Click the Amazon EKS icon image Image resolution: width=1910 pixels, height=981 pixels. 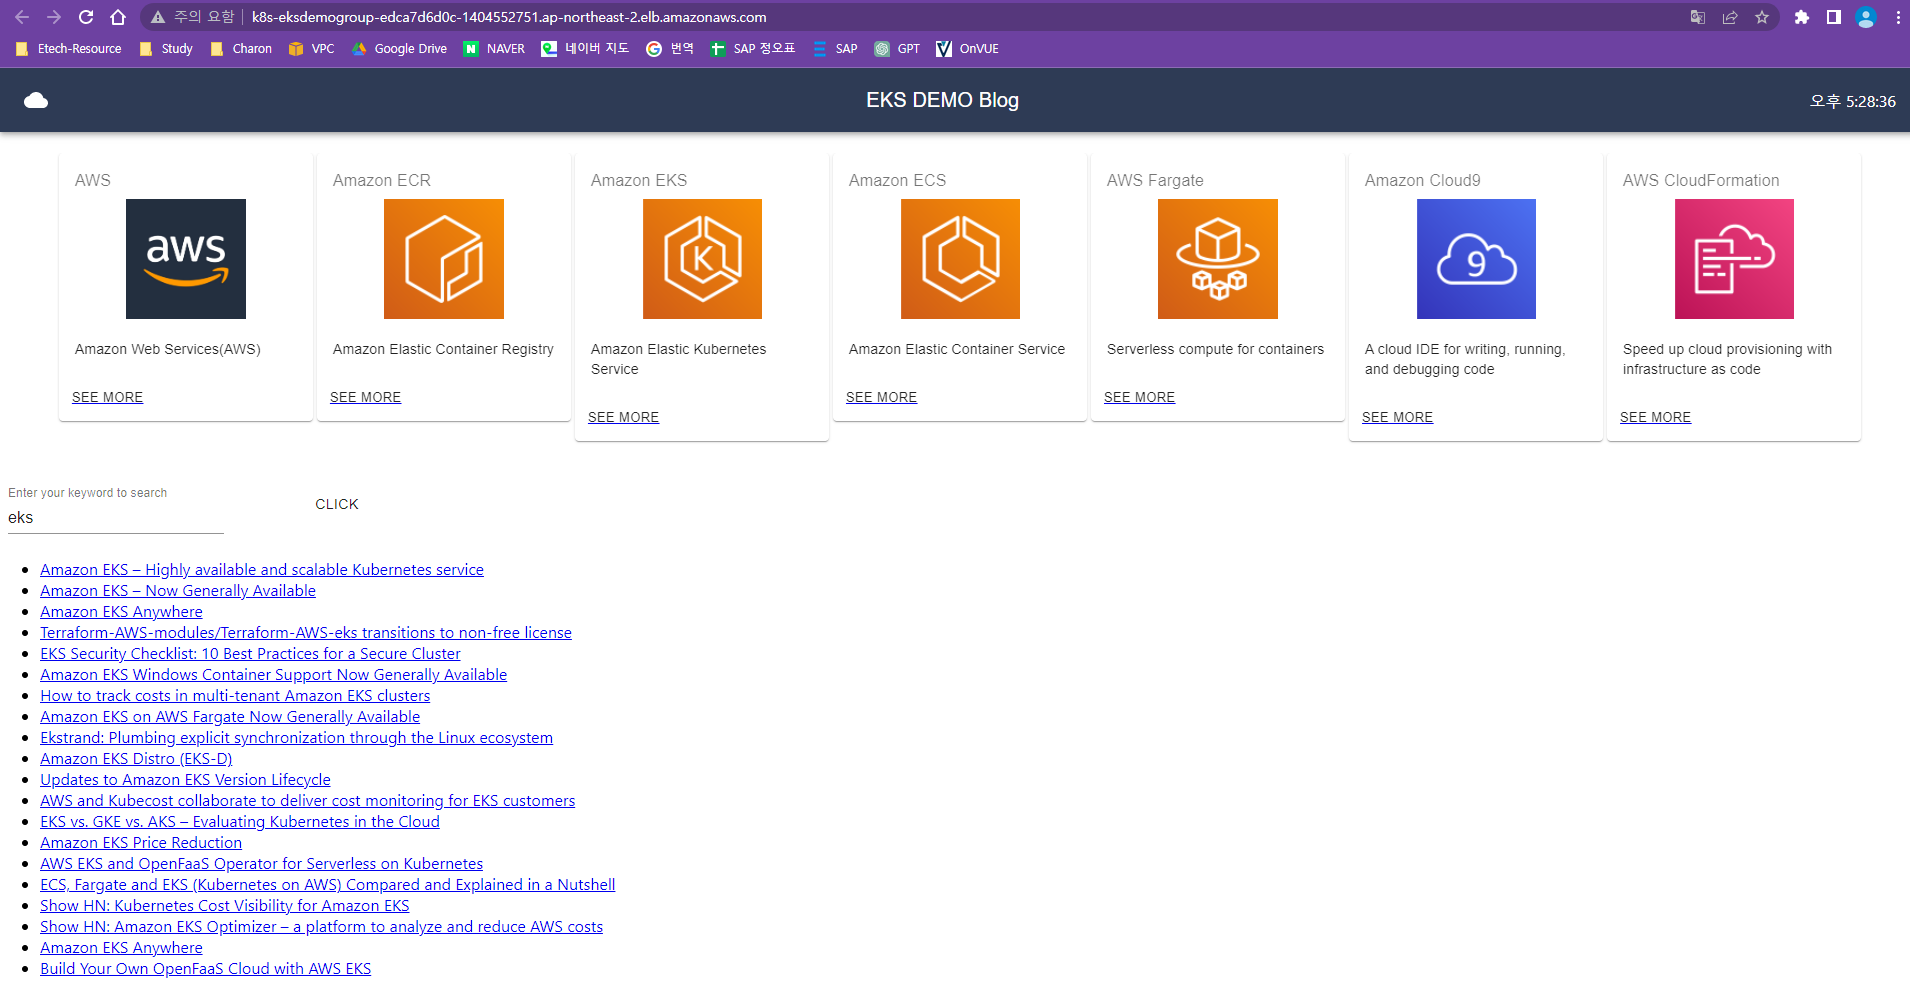point(702,259)
